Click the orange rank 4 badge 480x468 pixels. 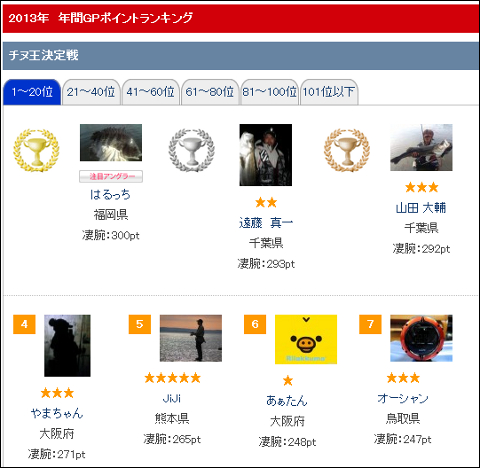pyautogui.click(x=24, y=324)
